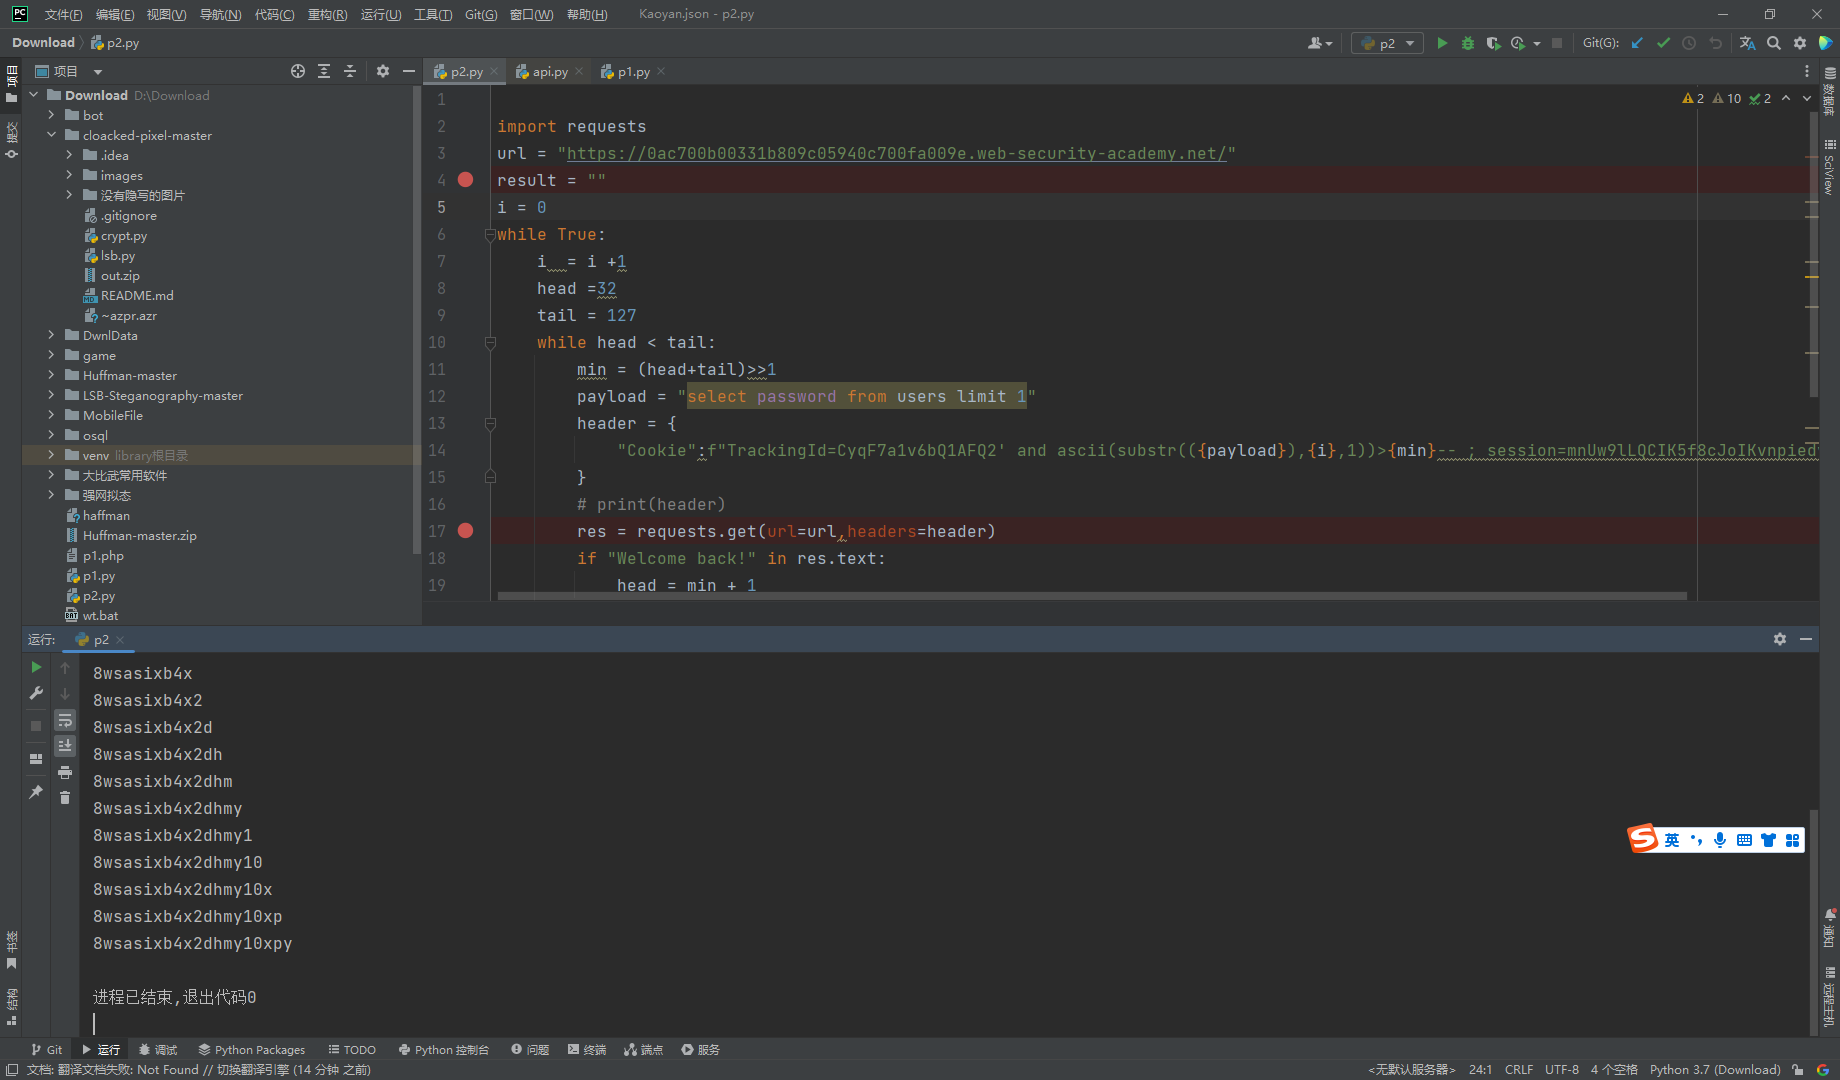Open project panel options gear
Viewport: 1840px width, 1080px height.
pyautogui.click(x=383, y=71)
